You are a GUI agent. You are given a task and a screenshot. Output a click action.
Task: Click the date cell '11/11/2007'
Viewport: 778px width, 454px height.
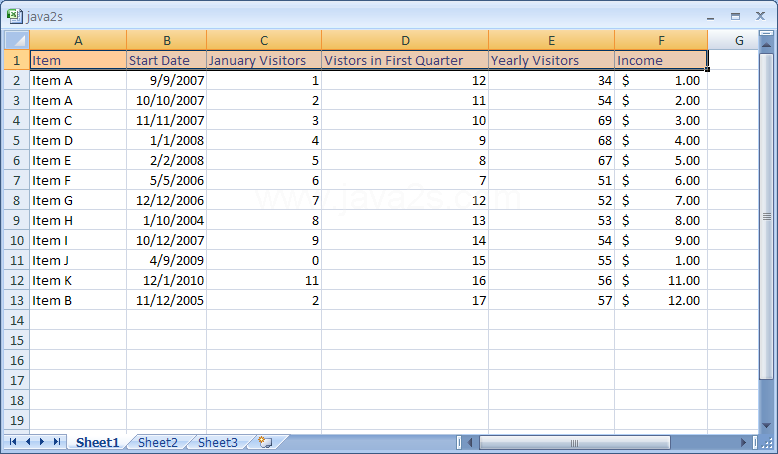pyautogui.click(x=167, y=121)
